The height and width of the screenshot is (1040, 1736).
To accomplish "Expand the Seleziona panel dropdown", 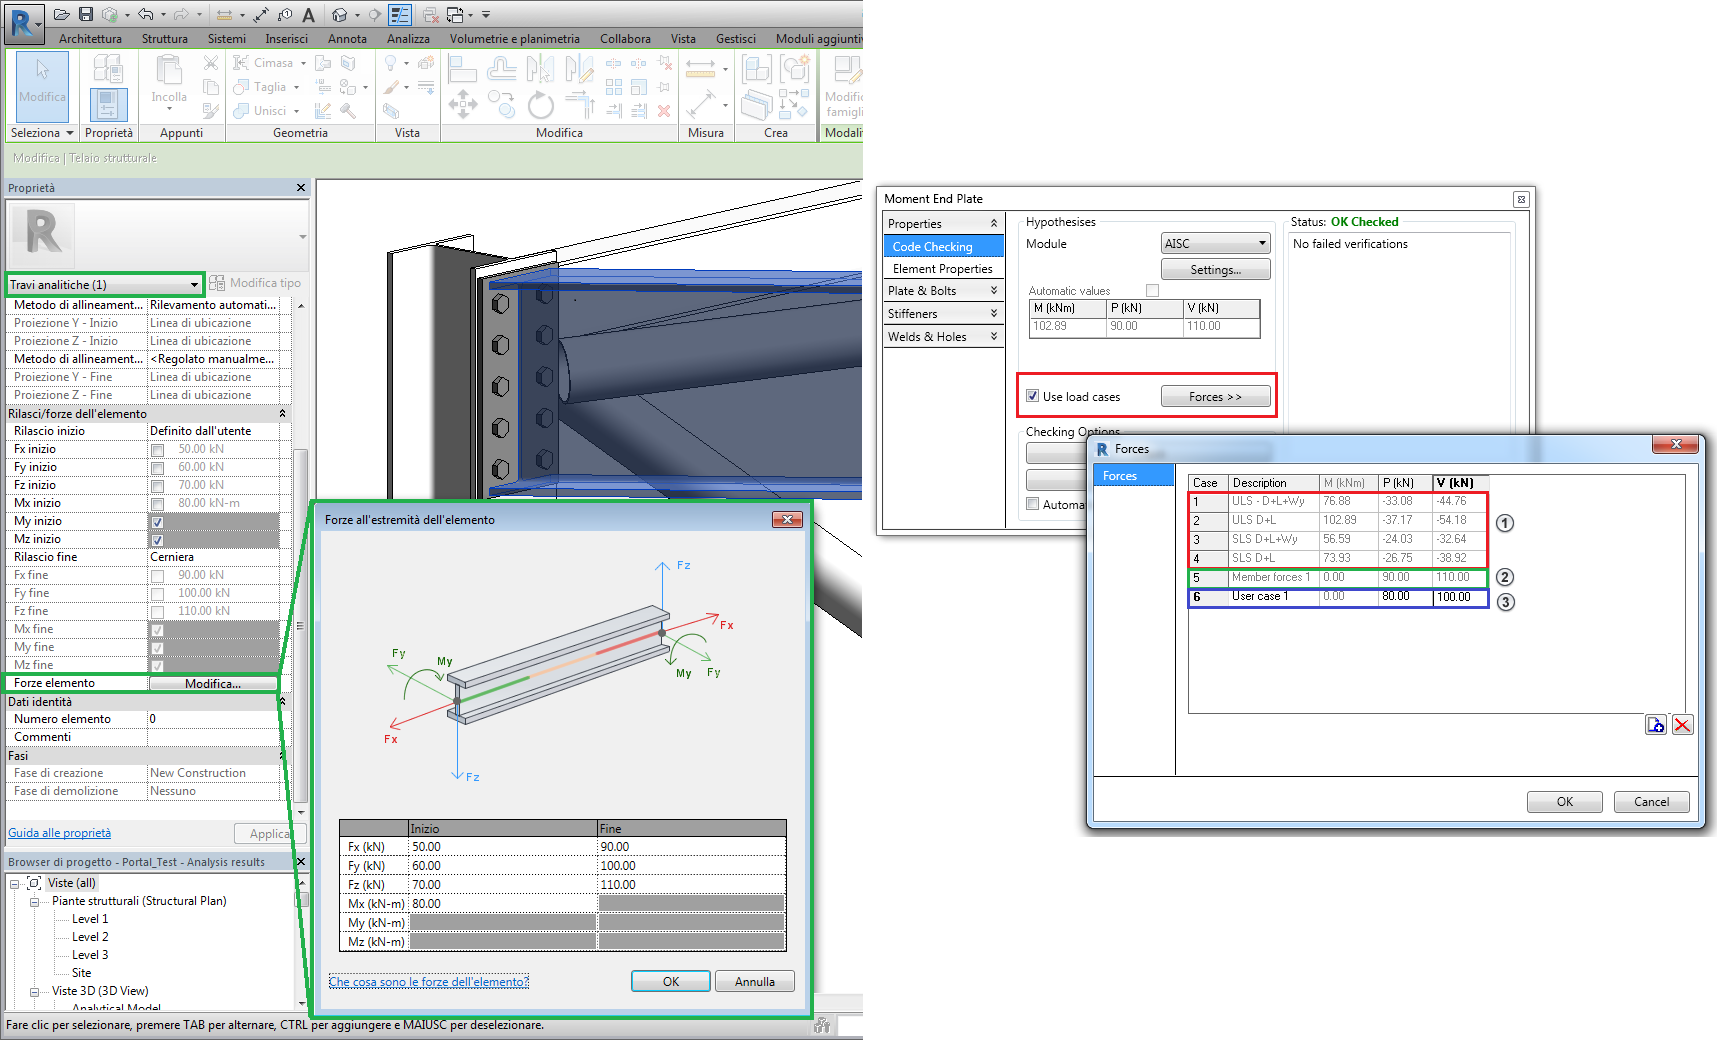I will click(42, 133).
